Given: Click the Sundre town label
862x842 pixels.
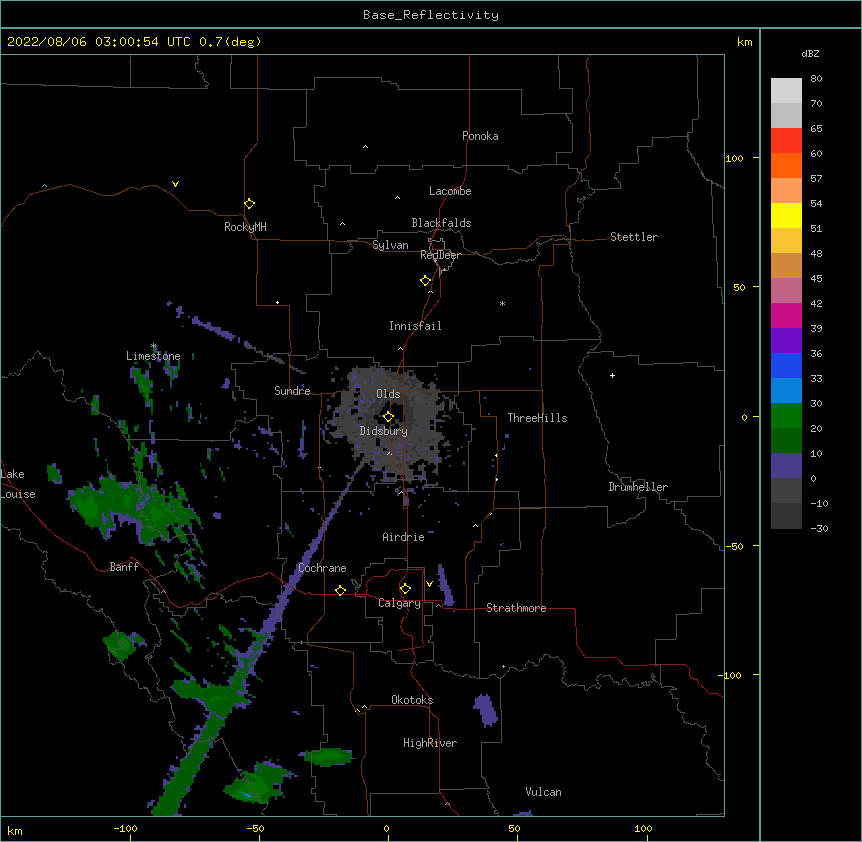Looking at the screenshot, I should click(x=292, y=391).
